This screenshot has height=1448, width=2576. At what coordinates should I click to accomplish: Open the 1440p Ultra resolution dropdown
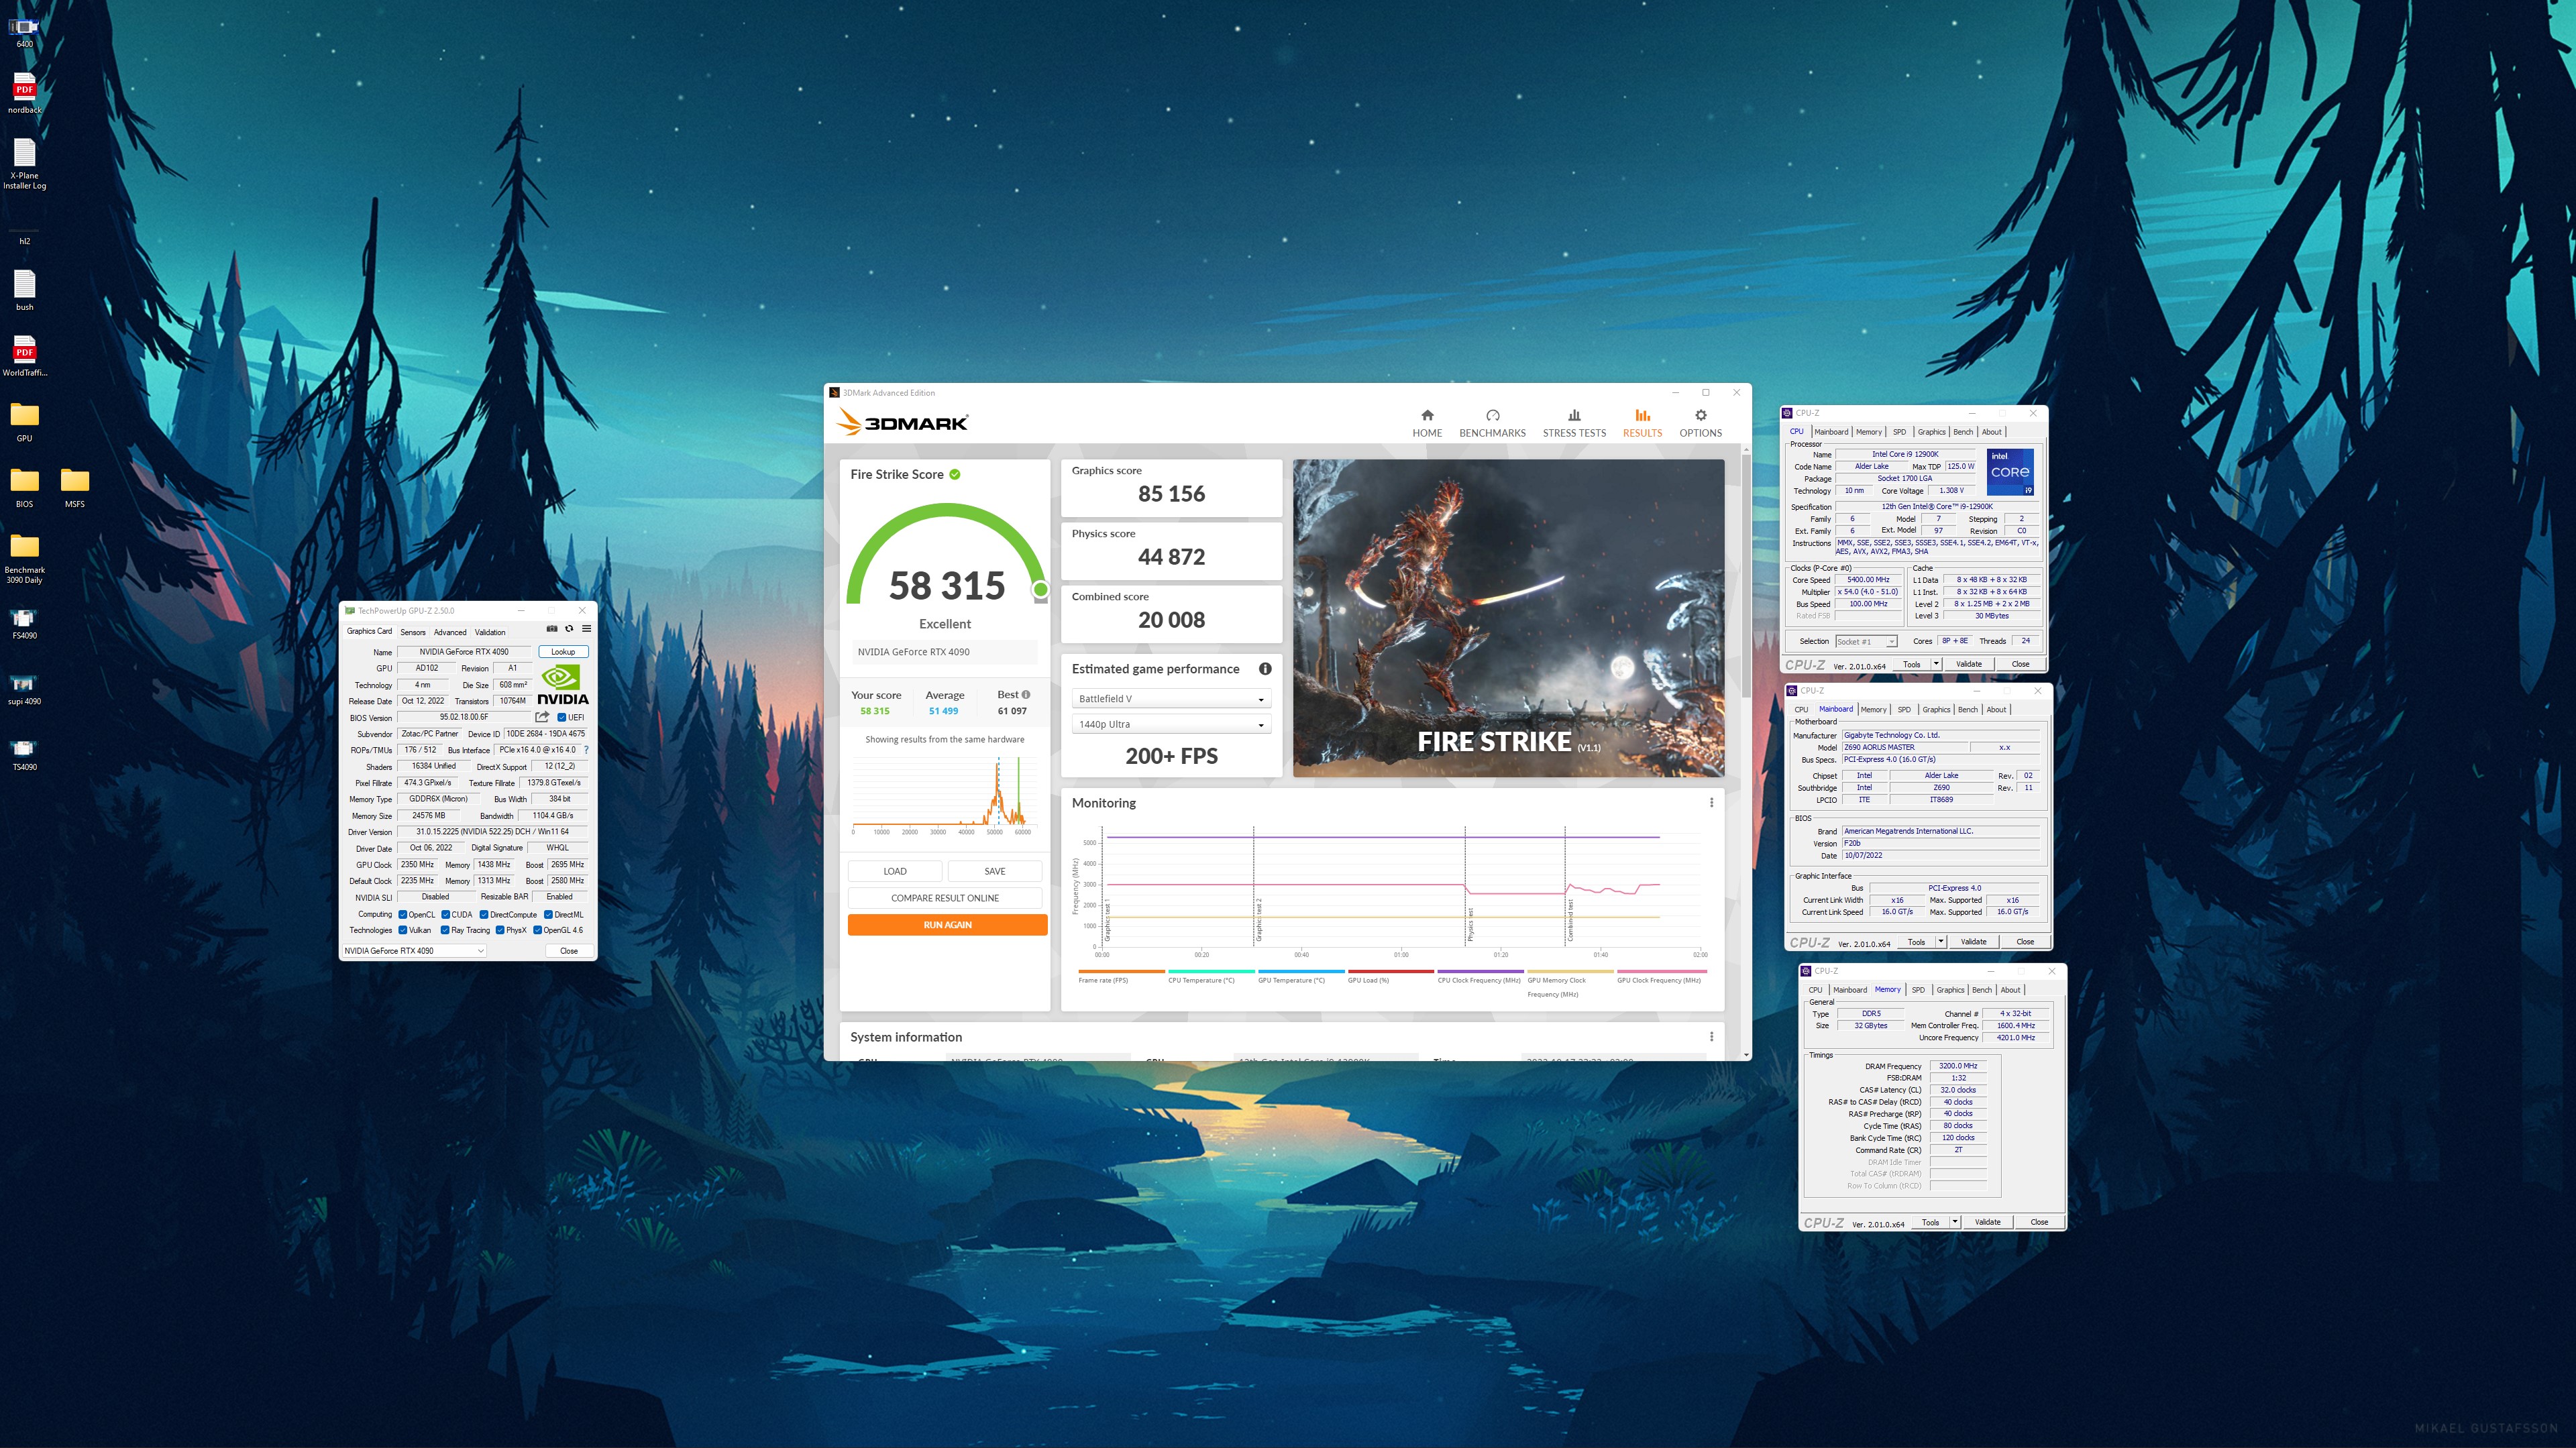[x=1171, y=725]
